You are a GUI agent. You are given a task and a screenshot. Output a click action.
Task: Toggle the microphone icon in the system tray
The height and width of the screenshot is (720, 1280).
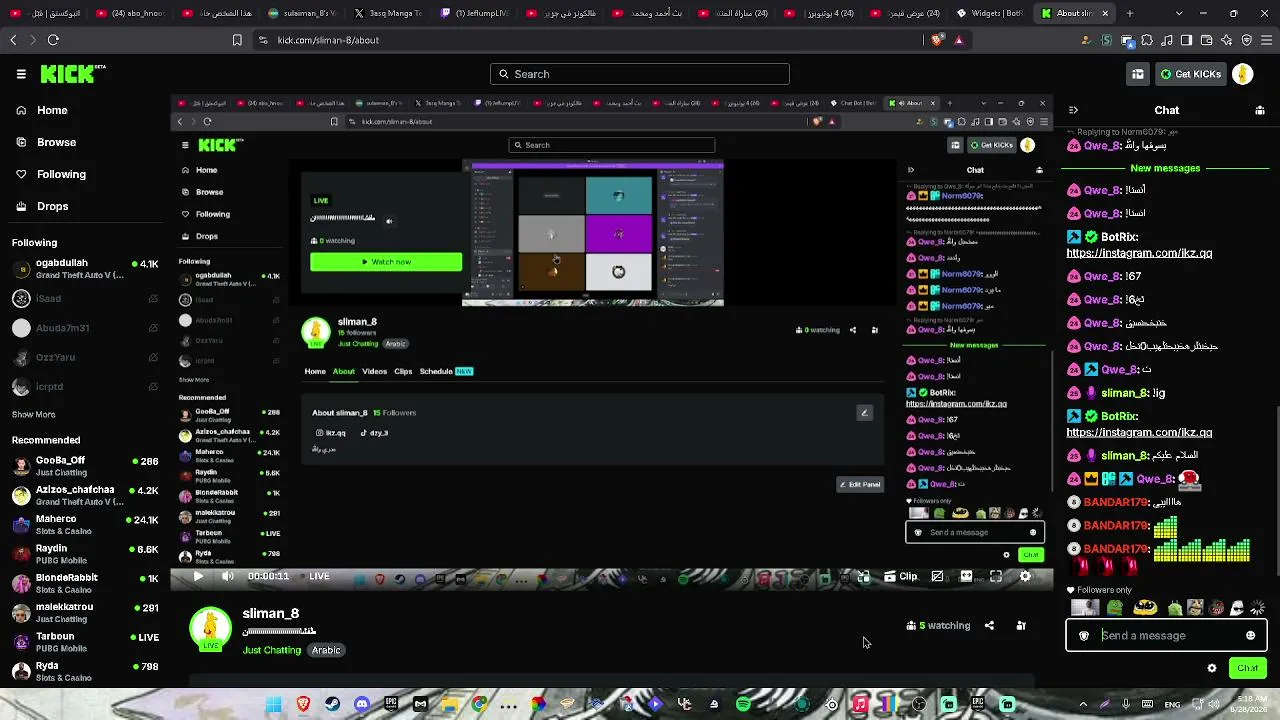[x=1126, y=704]
